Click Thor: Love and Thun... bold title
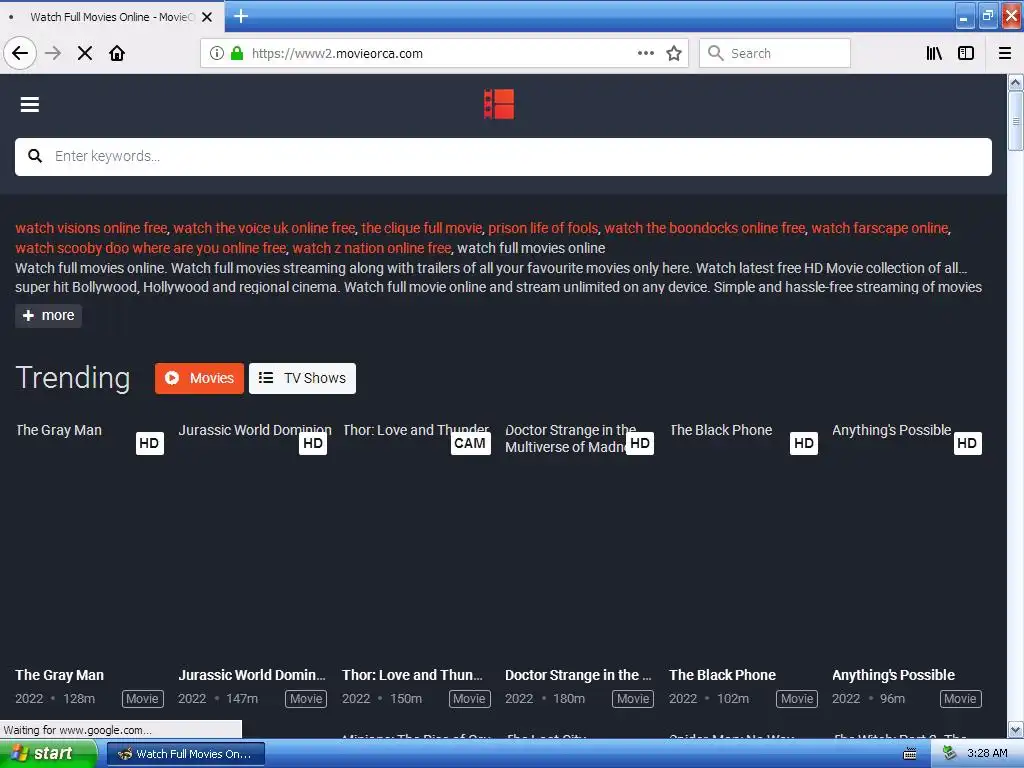The width and height of the screenshot is (1024, 768). point(412,675)
